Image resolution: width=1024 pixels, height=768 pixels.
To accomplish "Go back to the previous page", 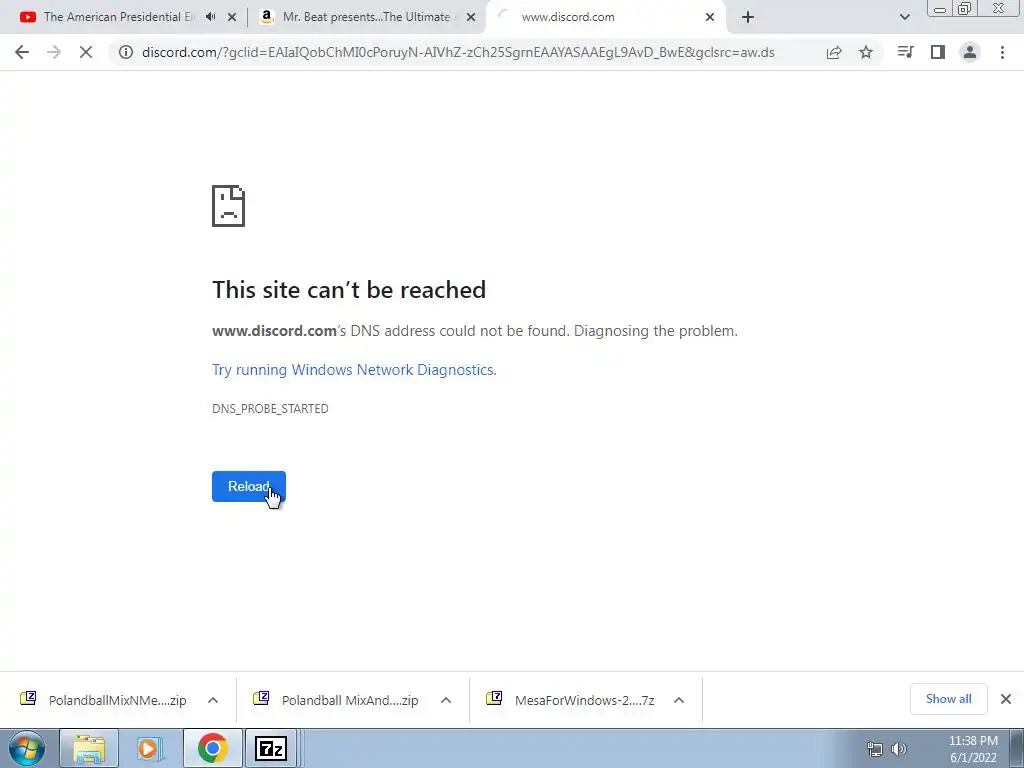I will coord(22,52).
